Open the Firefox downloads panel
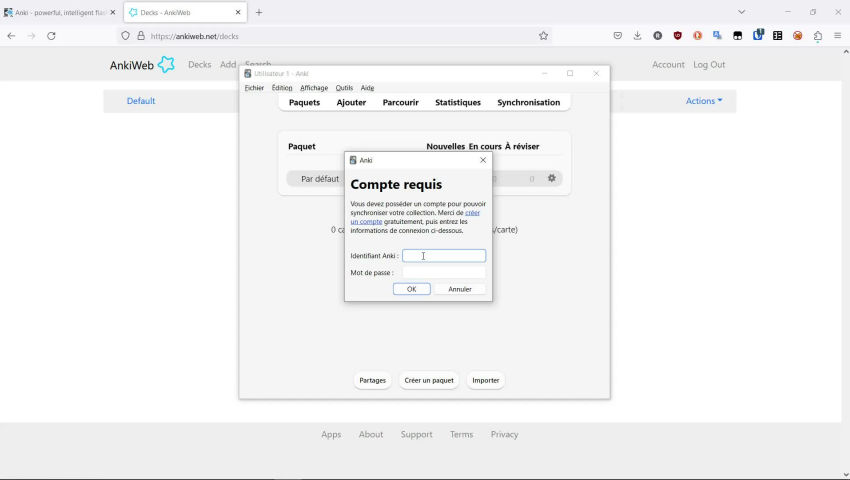The width and height of the screenshot is (850, 480). [x=638, y=35]
